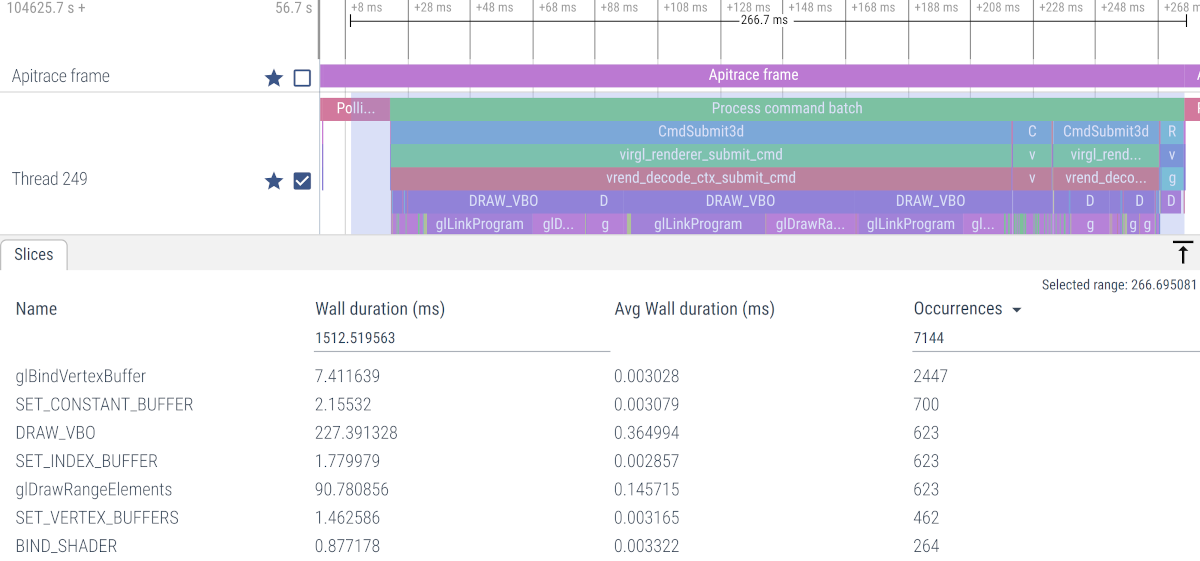Screen dimensions: 1200x561
Task: Select the truncated virgl_rend... slice
Action: [1105, 154]
